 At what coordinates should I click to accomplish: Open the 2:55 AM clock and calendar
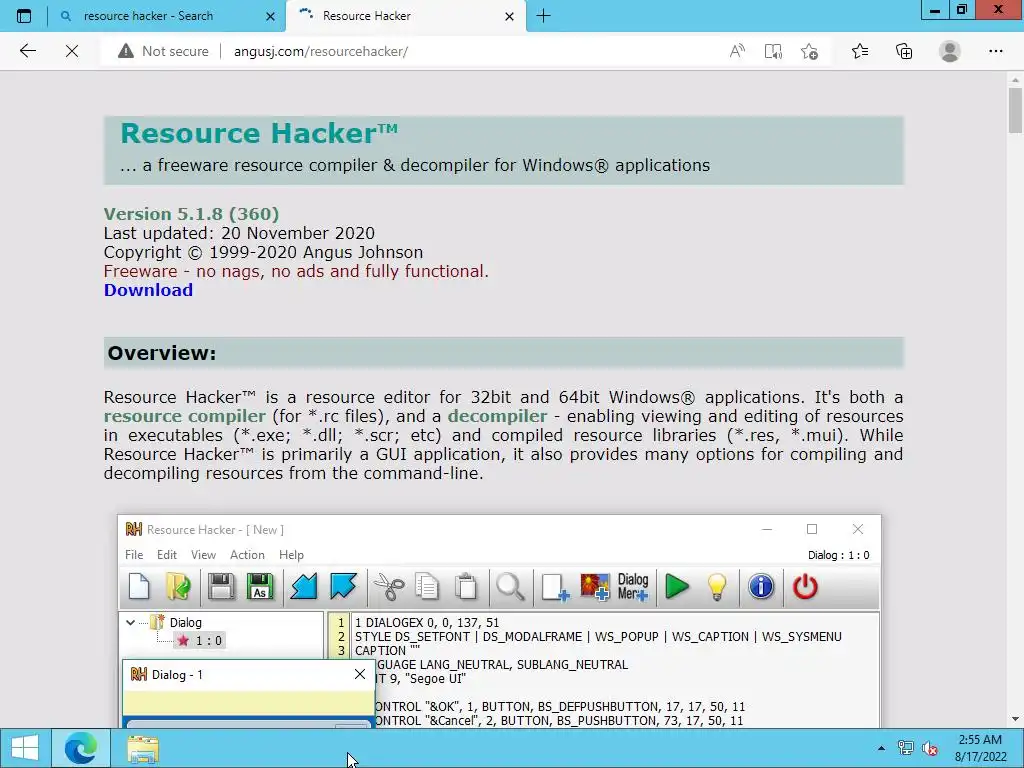point(980,748)
